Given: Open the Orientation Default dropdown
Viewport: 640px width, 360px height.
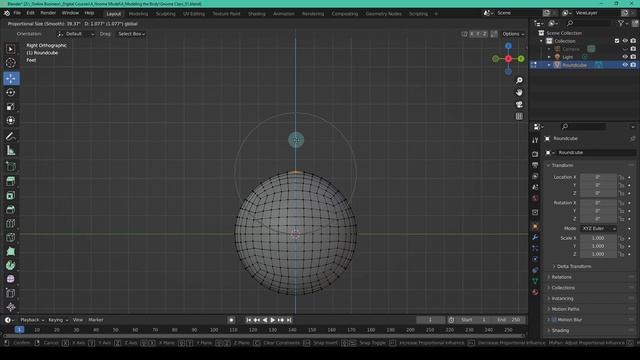Looking at the screenshot, I should click(77, 34).
